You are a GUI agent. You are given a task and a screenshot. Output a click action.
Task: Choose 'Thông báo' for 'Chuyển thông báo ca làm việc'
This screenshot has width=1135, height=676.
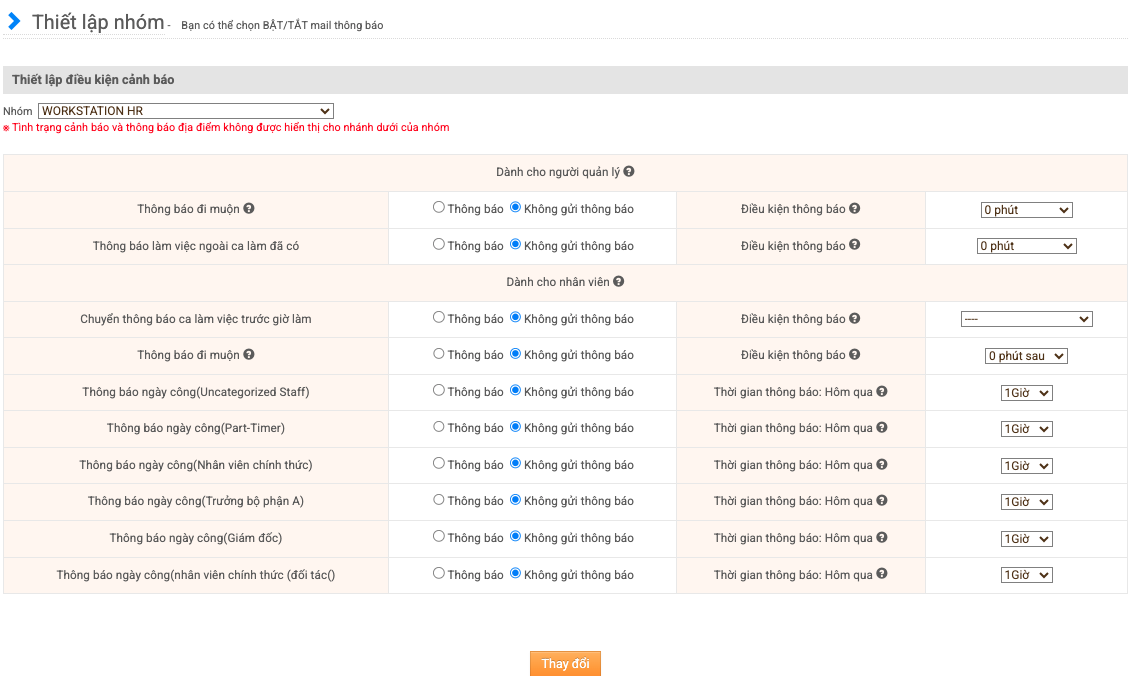coord(439,318)
